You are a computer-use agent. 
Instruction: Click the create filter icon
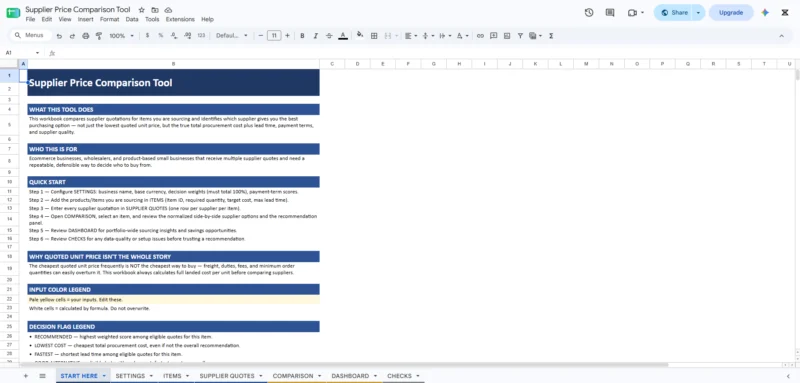tap(520, 36)
